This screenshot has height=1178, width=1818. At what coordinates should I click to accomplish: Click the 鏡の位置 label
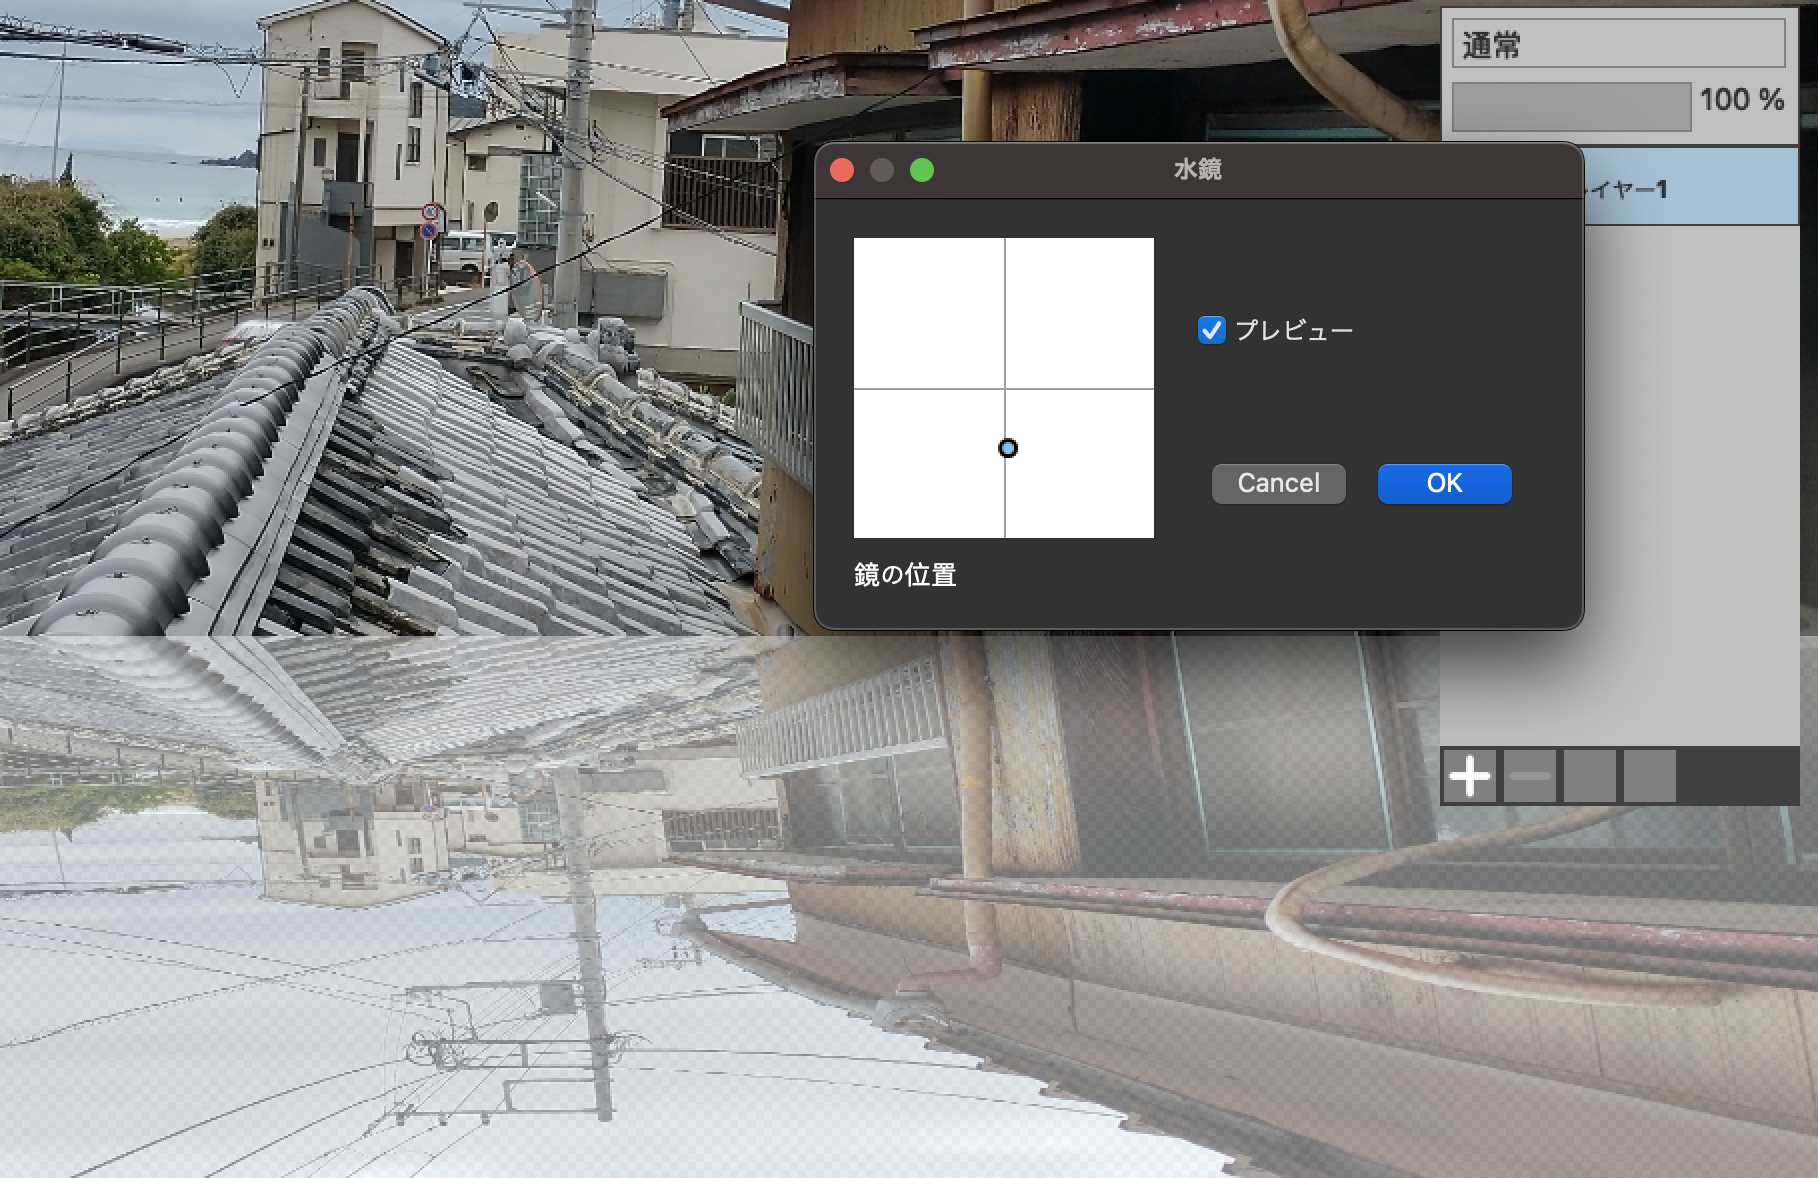905,575
